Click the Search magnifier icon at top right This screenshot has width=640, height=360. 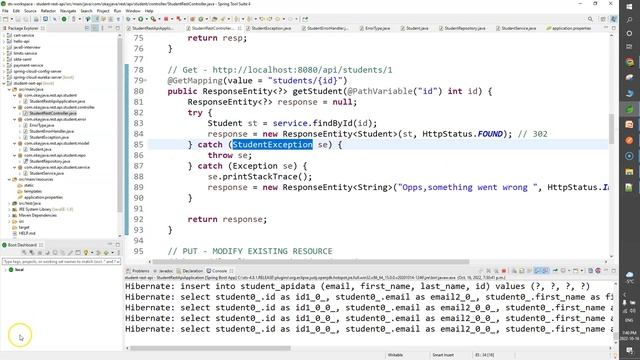coord(590,19)
